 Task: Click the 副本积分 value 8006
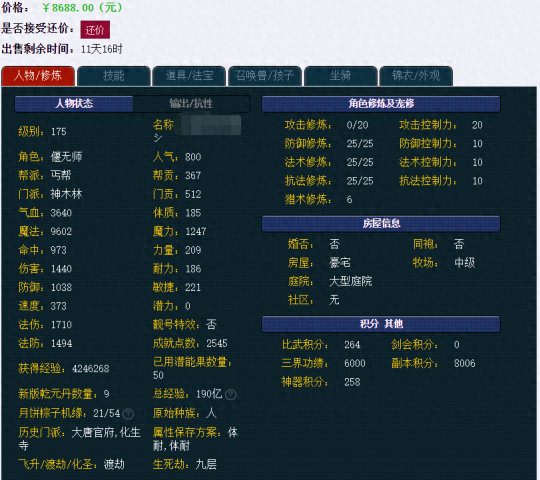(465, 363)
